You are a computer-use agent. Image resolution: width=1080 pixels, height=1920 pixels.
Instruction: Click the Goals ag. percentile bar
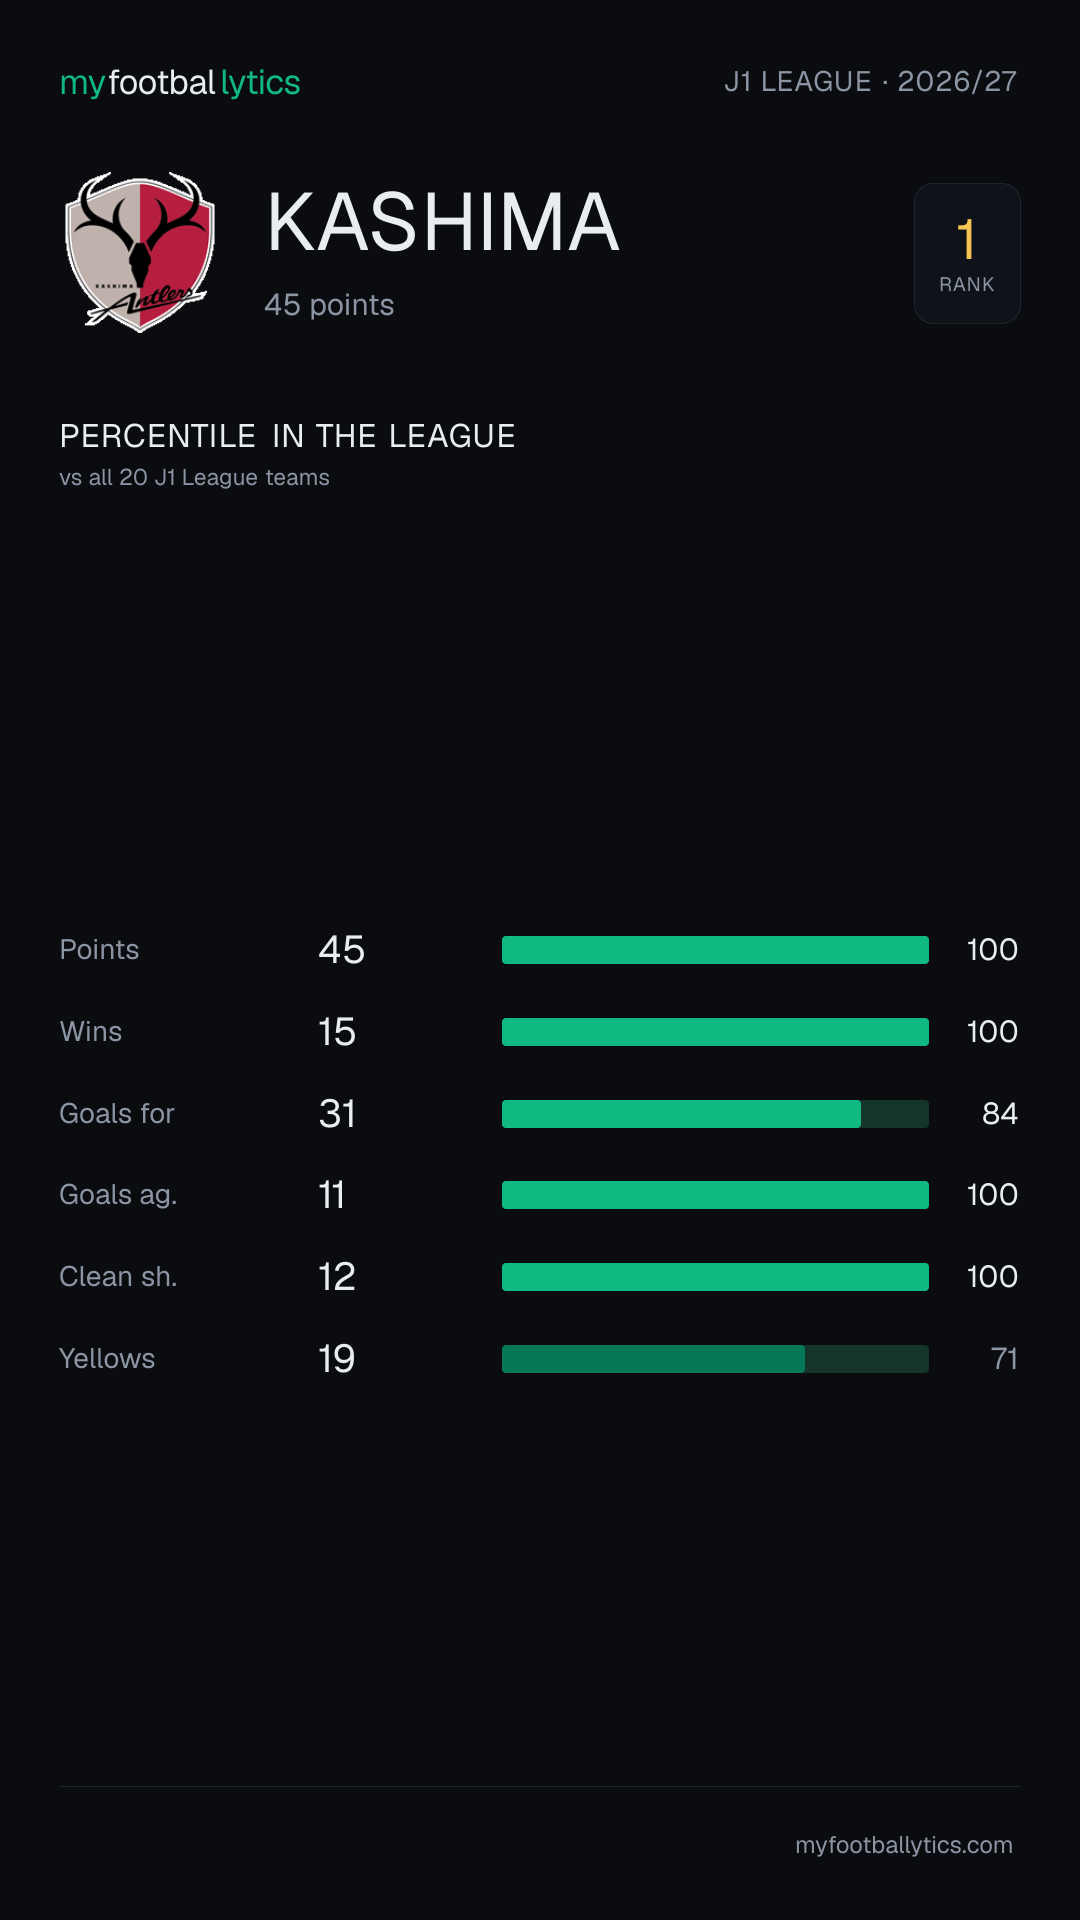tap(715, 1195)
